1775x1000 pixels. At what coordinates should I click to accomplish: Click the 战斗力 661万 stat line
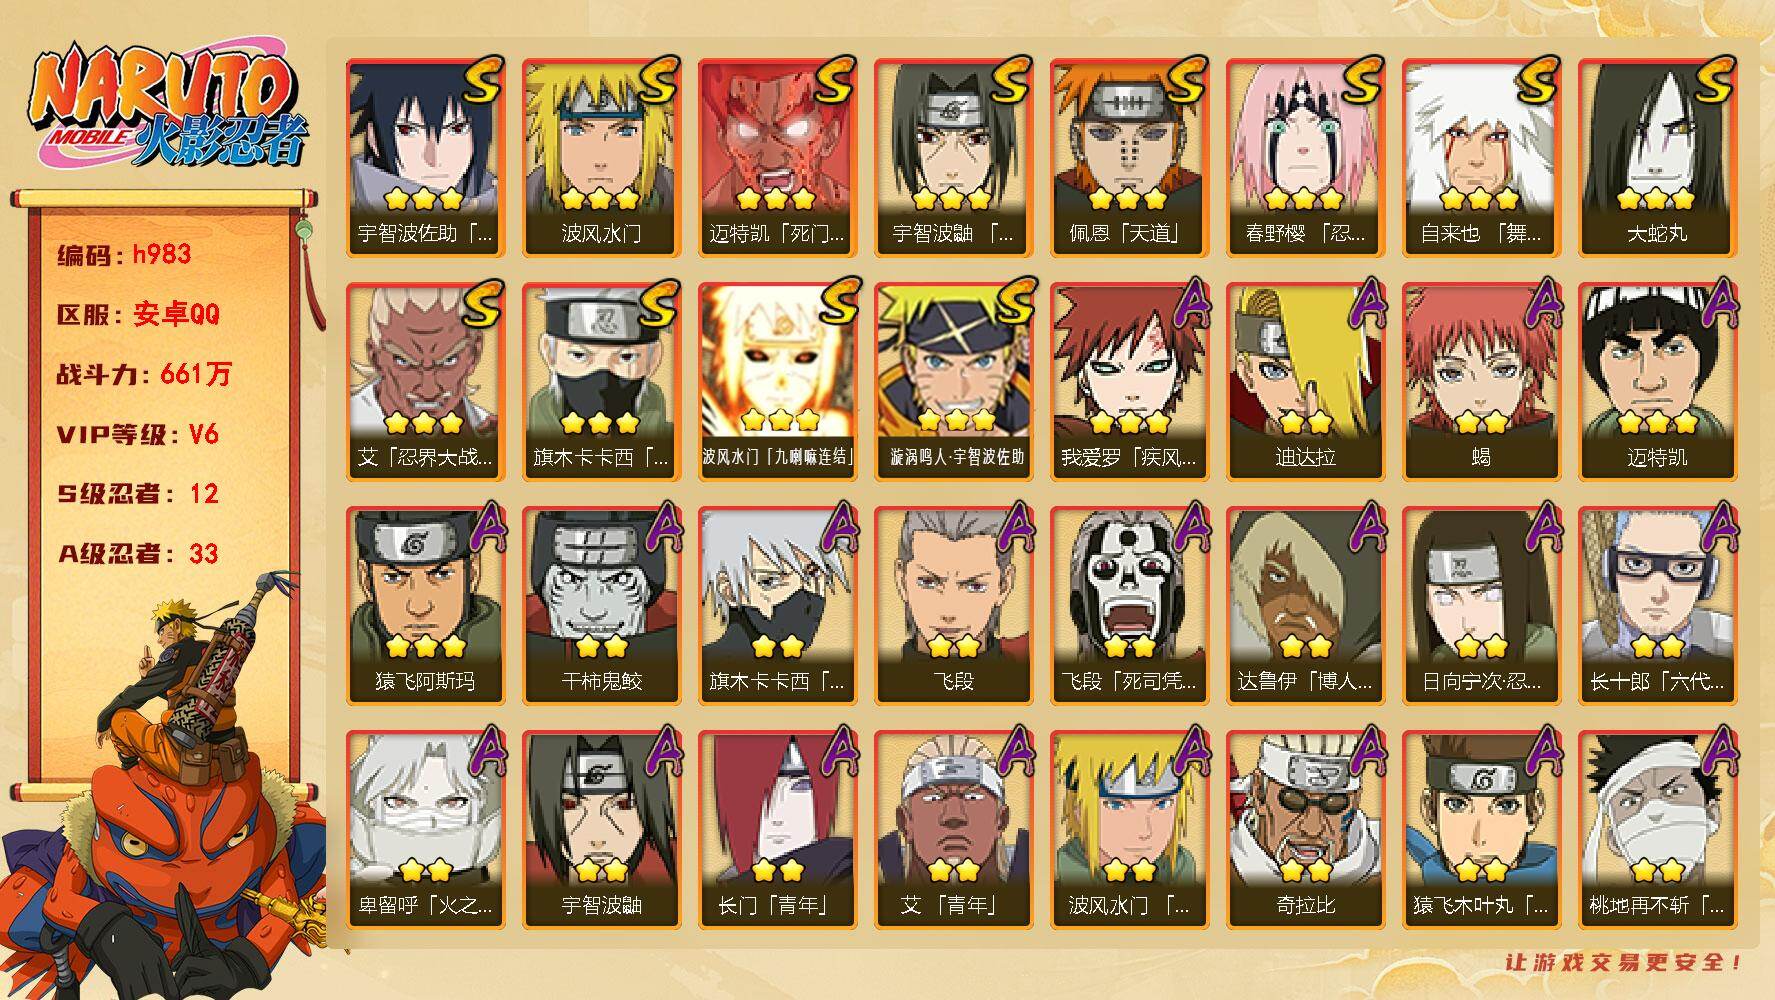click(x=144, y=374)
